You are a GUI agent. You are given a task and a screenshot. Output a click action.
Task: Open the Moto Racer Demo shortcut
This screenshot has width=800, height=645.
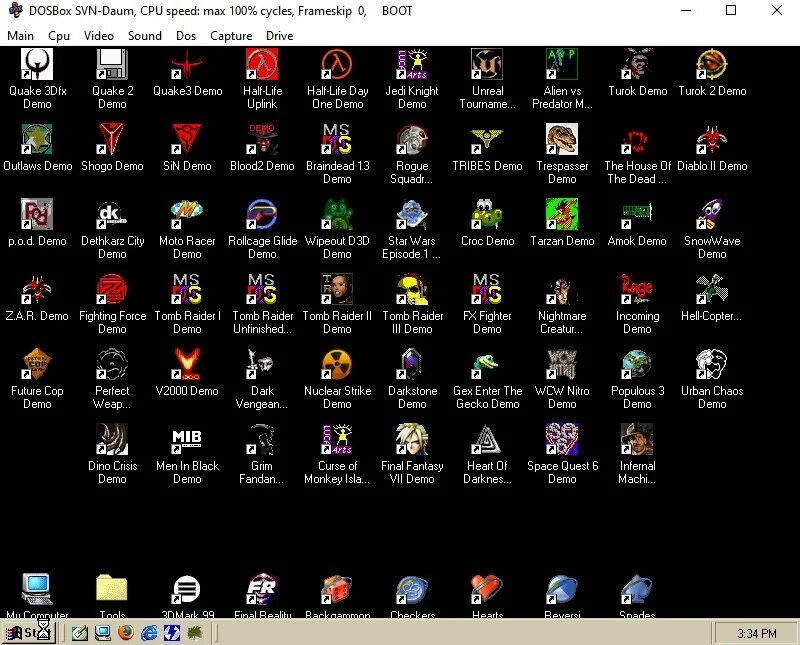click(187, 214)
